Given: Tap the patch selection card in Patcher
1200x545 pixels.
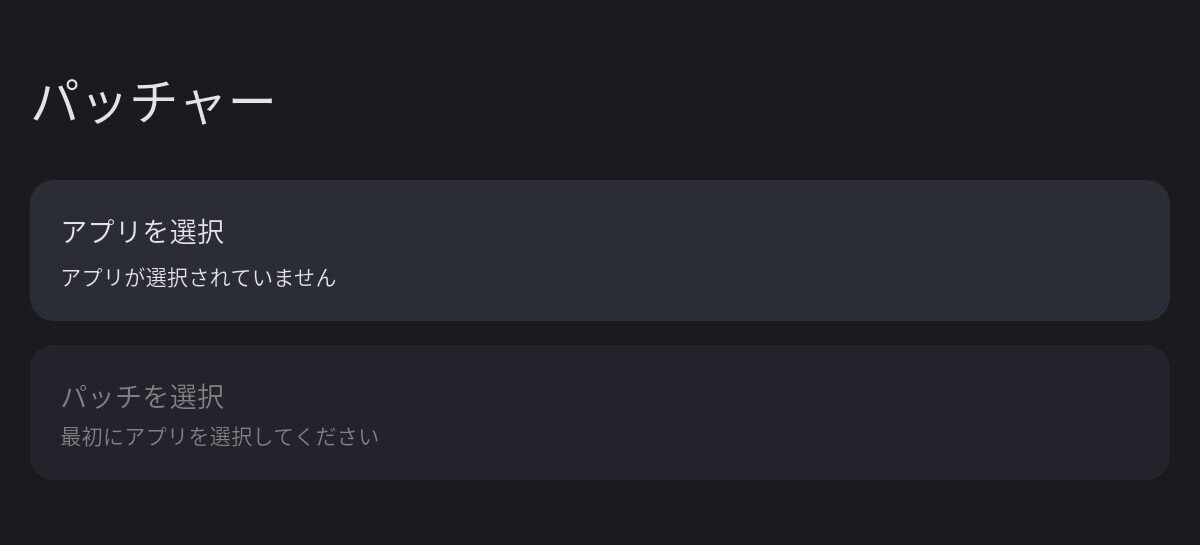Looking at the screenshot, I should [x=600, y=412].
